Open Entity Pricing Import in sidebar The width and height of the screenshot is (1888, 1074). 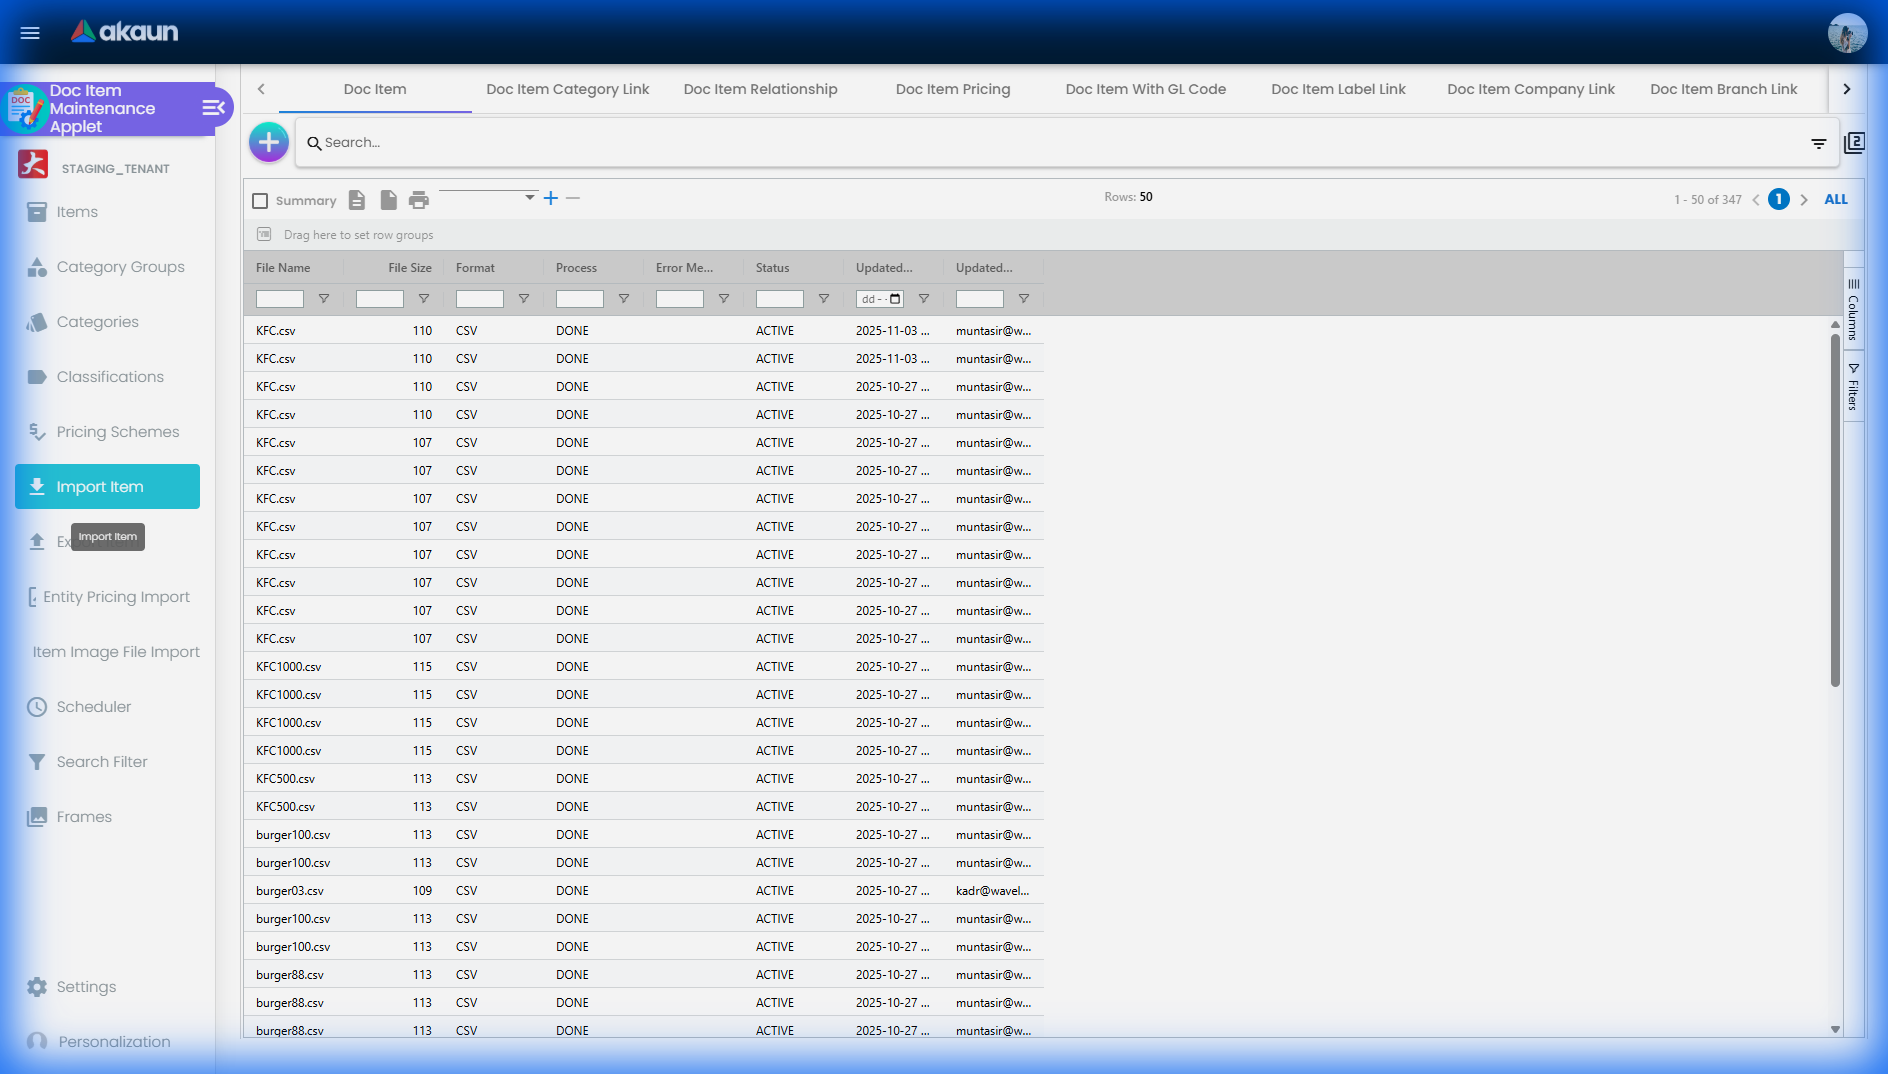(x=116, y=597)
